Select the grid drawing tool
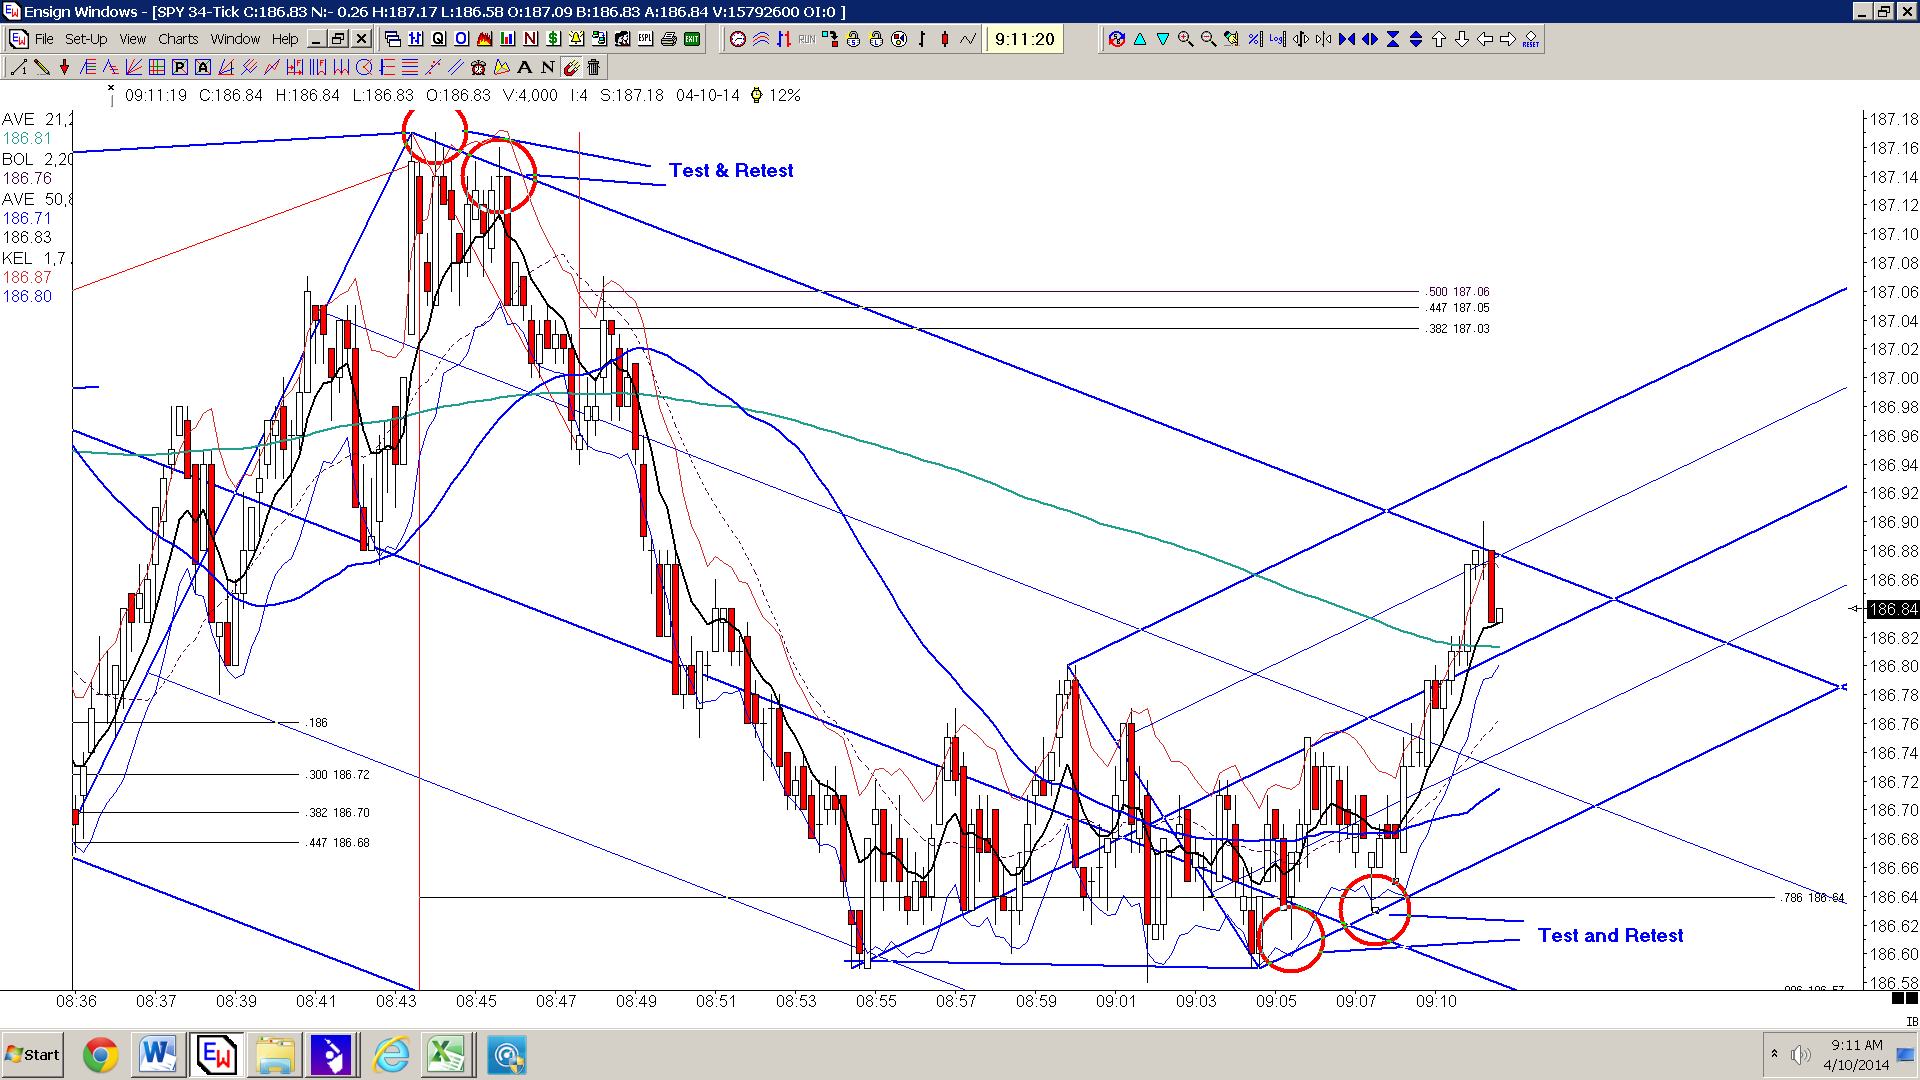 pyautogui.click(x=156, y=67)
